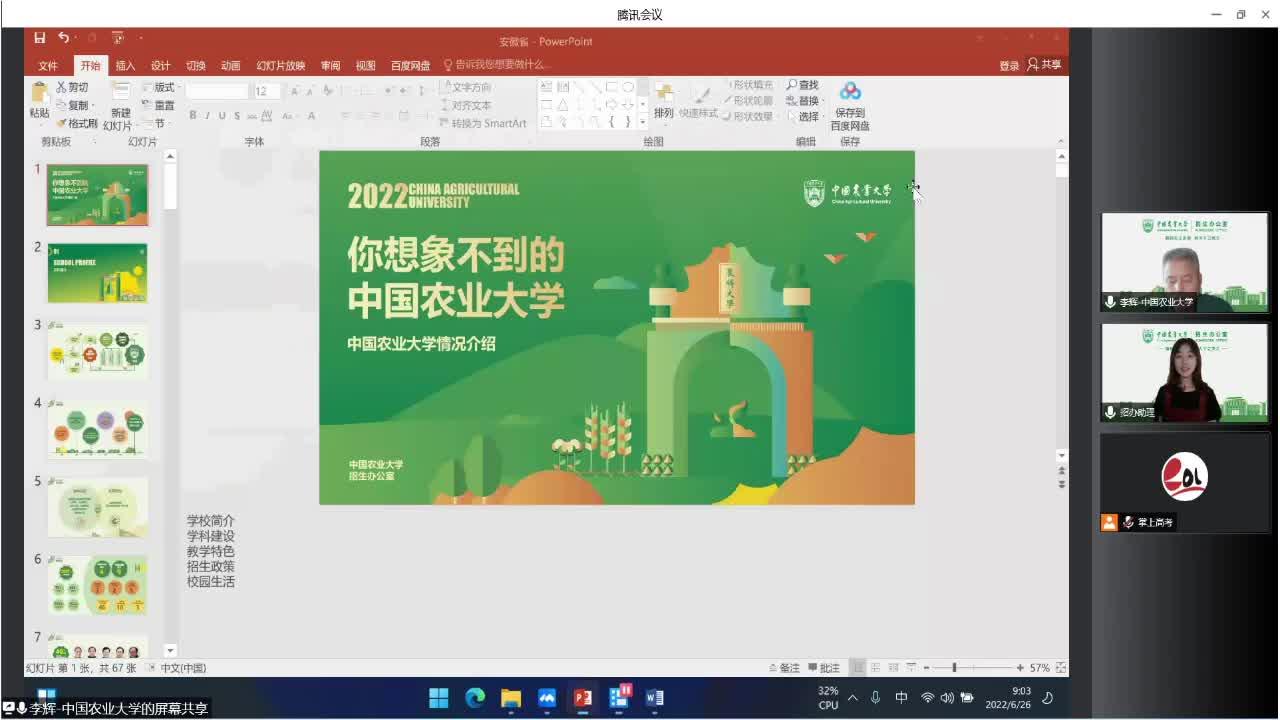1280x720 pixels.
Task: Switch to Slide Show (幻灯片放映) tab
Action: [x=280, y=65]
